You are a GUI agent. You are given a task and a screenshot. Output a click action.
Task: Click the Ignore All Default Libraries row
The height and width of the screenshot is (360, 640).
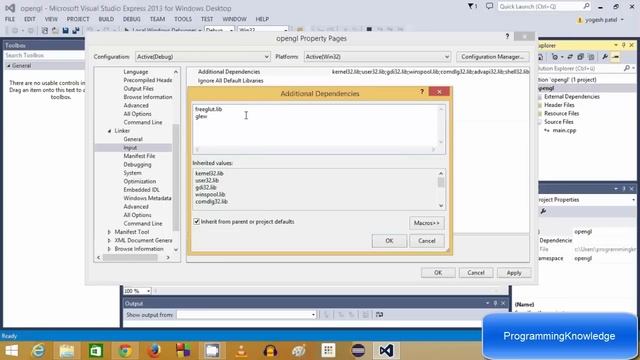(x=358, y=81)
